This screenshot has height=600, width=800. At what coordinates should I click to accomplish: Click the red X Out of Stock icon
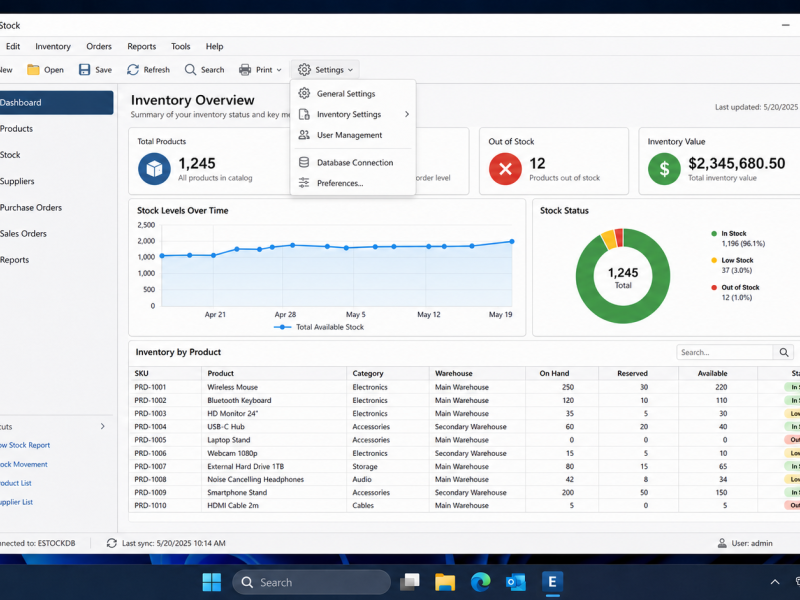pos(505,168)
